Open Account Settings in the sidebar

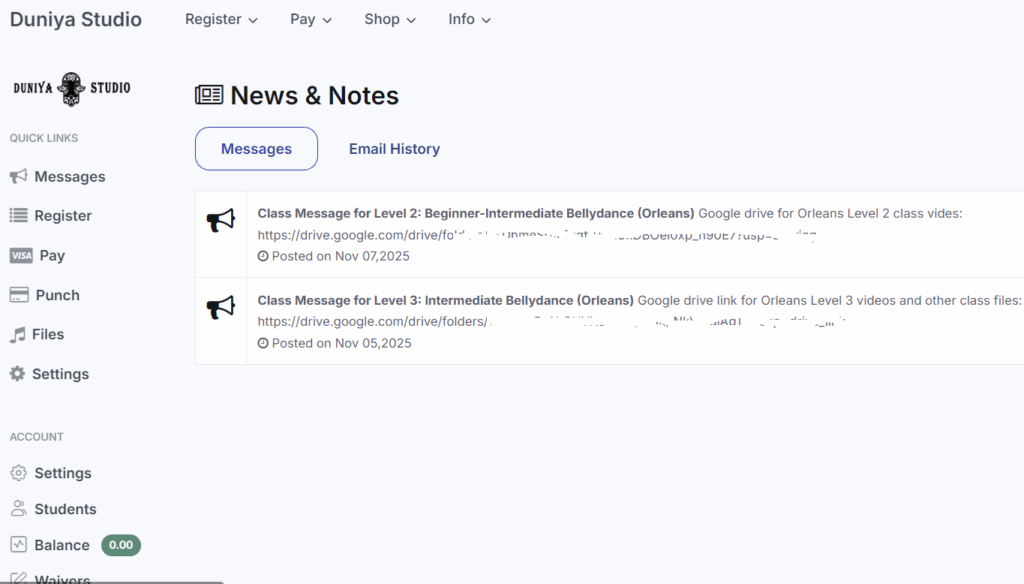point(62,473)
